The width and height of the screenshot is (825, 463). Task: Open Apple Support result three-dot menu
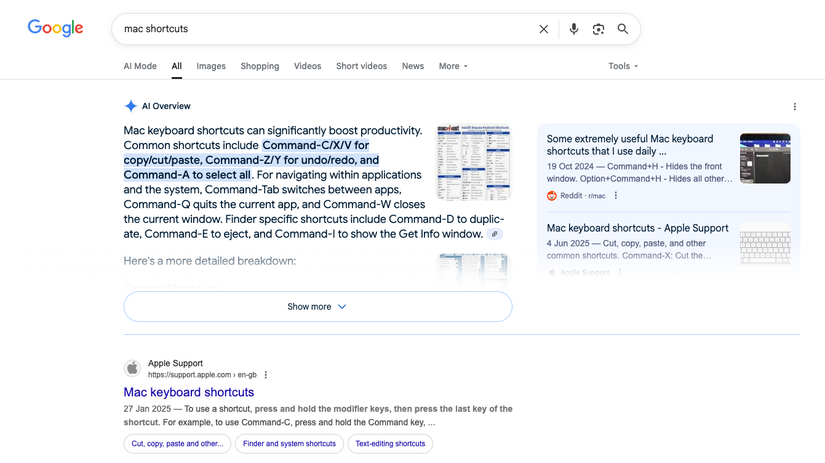click(x=266, y=375)
